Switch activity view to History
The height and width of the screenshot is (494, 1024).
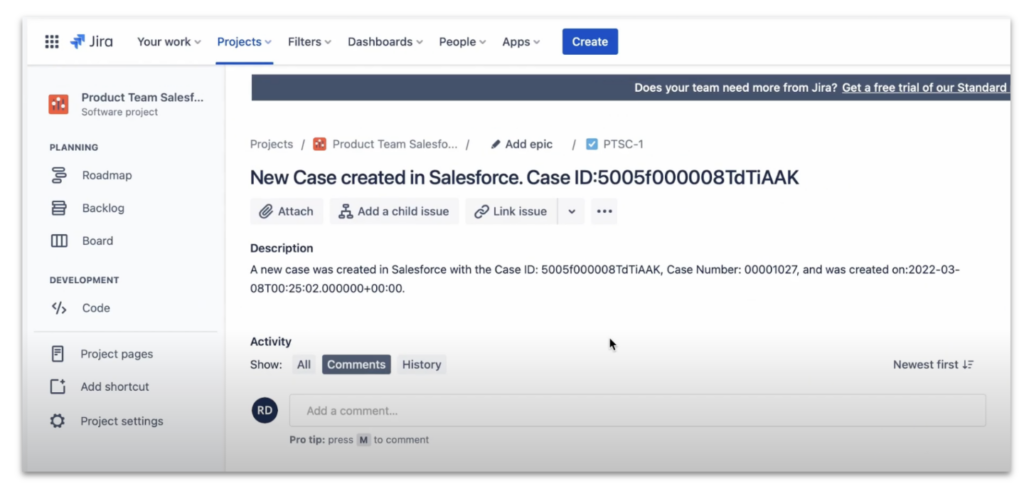click(x=421, y=365)
